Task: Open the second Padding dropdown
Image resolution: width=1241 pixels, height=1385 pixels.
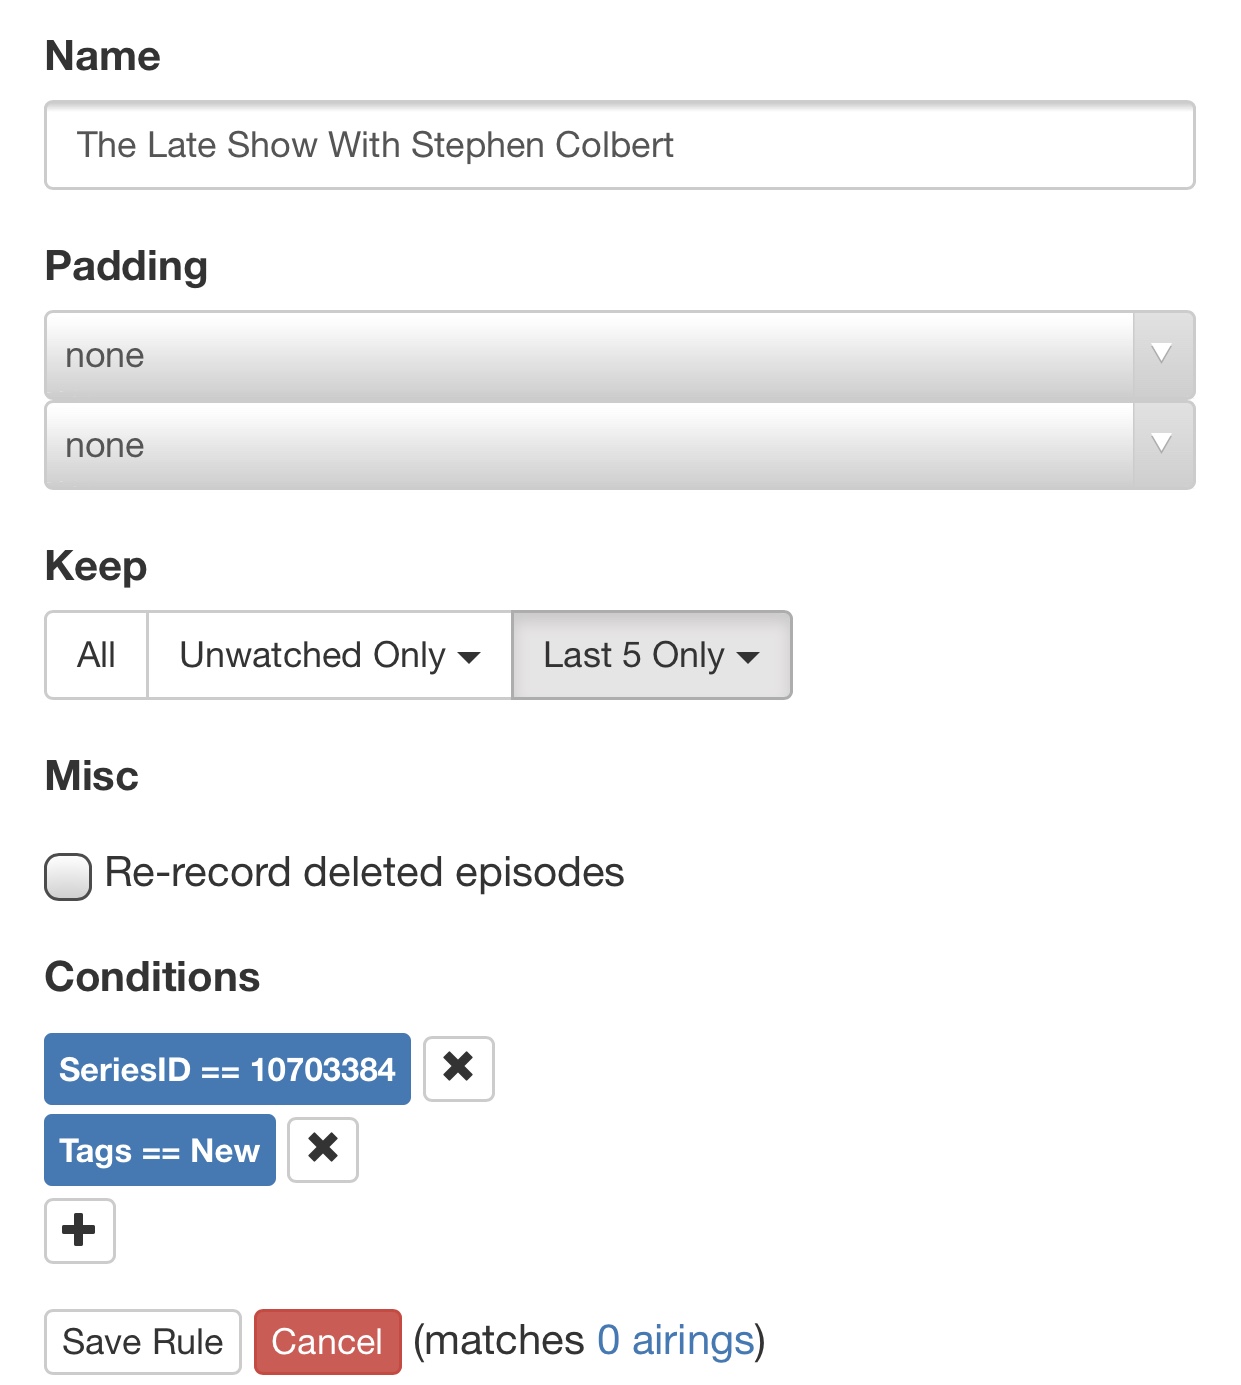Action: (x=588, y=445)
